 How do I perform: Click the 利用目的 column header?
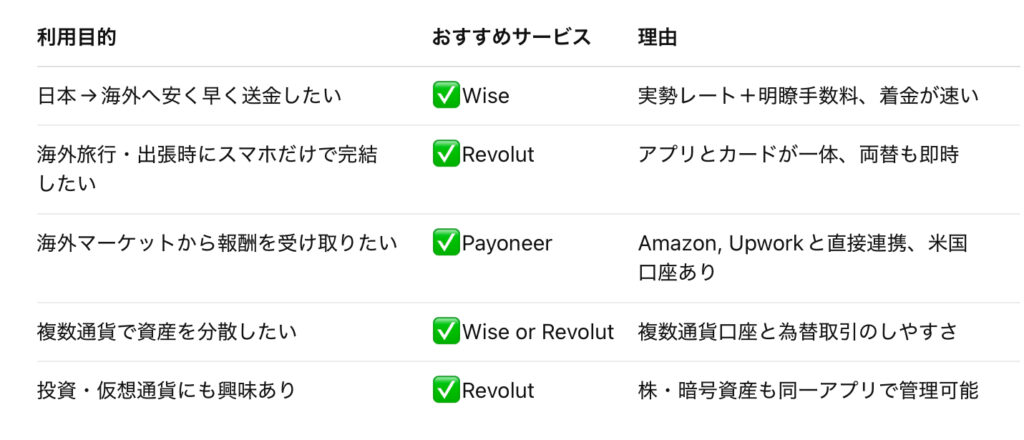(x=77, y=38)
